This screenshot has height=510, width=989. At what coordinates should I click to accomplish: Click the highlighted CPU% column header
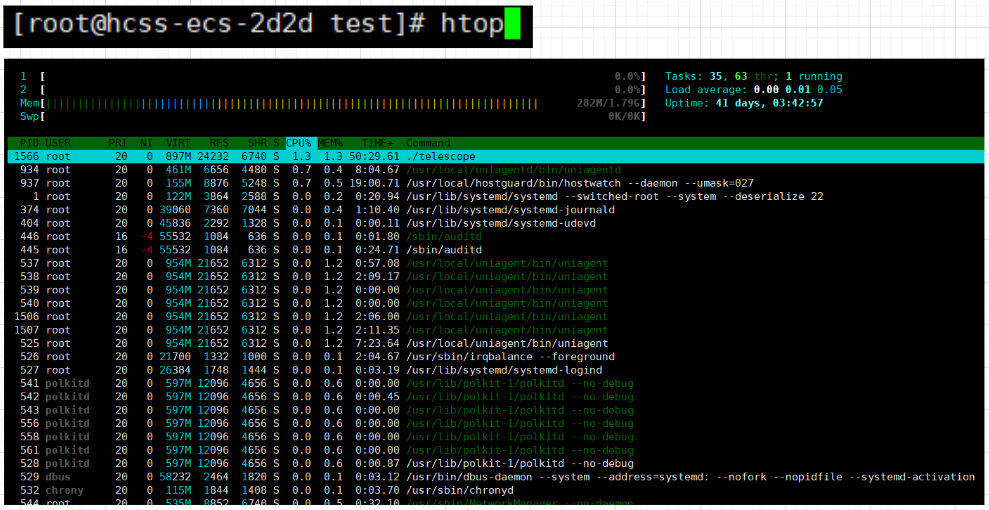(x=299, y=143)
